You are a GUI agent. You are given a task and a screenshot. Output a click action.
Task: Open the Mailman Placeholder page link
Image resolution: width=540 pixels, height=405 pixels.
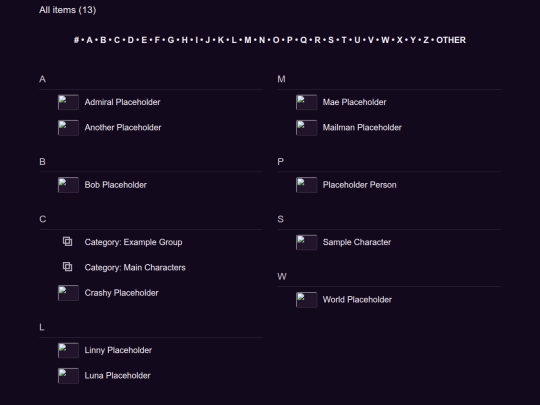[x=362, y=128]
